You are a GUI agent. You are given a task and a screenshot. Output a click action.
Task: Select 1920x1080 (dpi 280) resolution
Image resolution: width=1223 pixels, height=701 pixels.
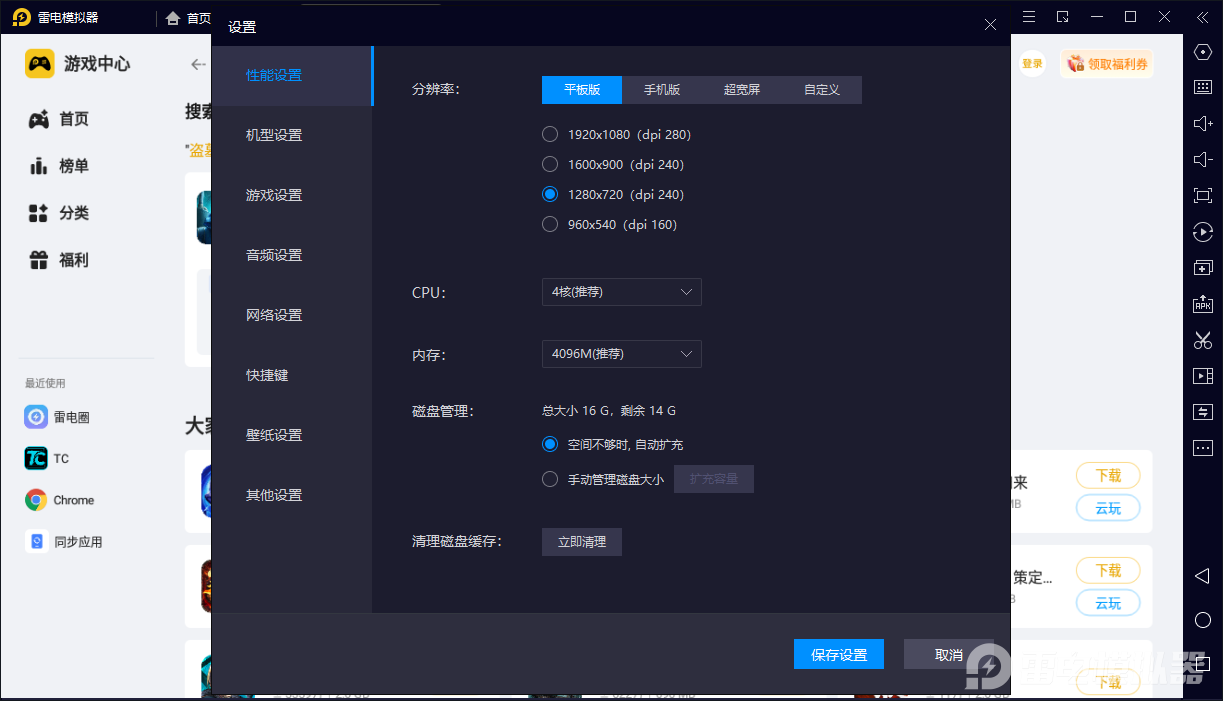(x=550, y=134)
